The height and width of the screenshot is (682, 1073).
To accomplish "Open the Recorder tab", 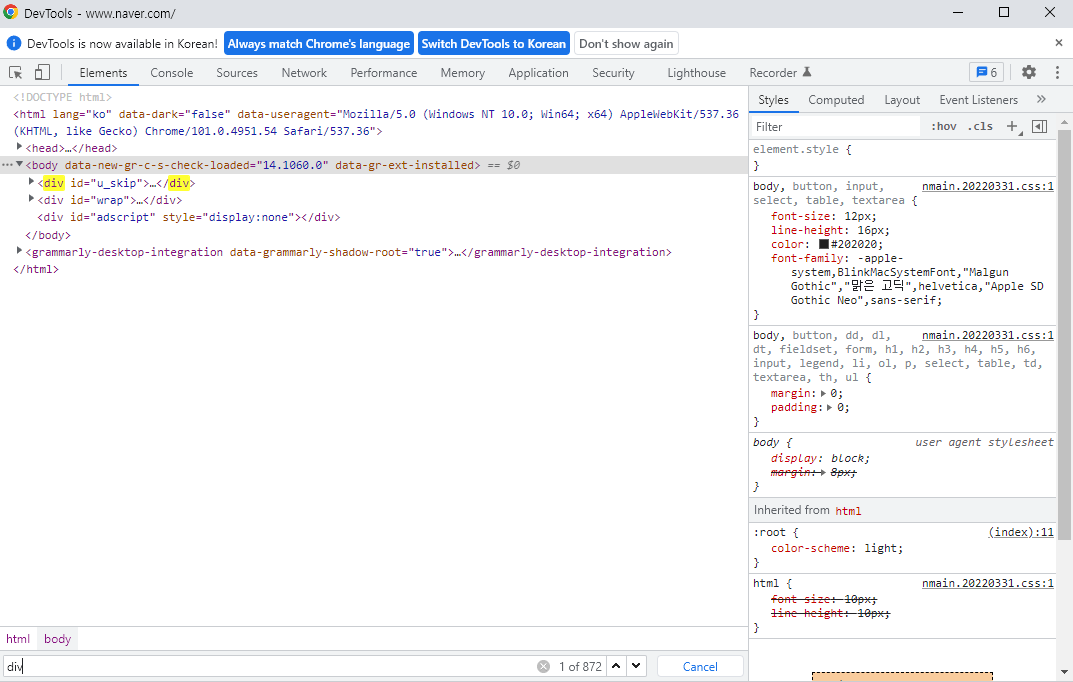I will pos(780,73).
